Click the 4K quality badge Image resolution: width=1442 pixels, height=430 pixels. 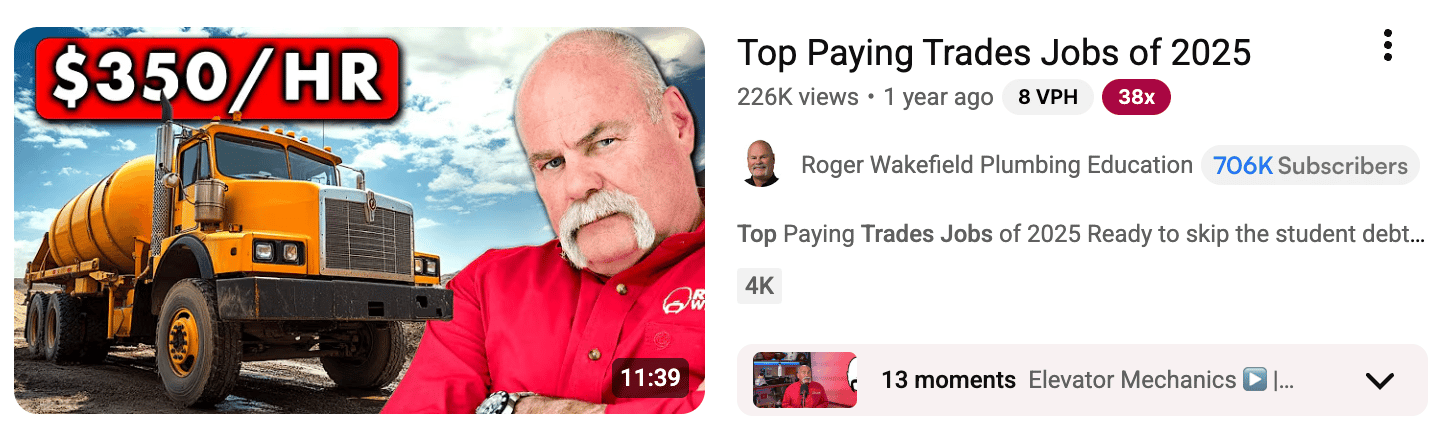(760, 286)
